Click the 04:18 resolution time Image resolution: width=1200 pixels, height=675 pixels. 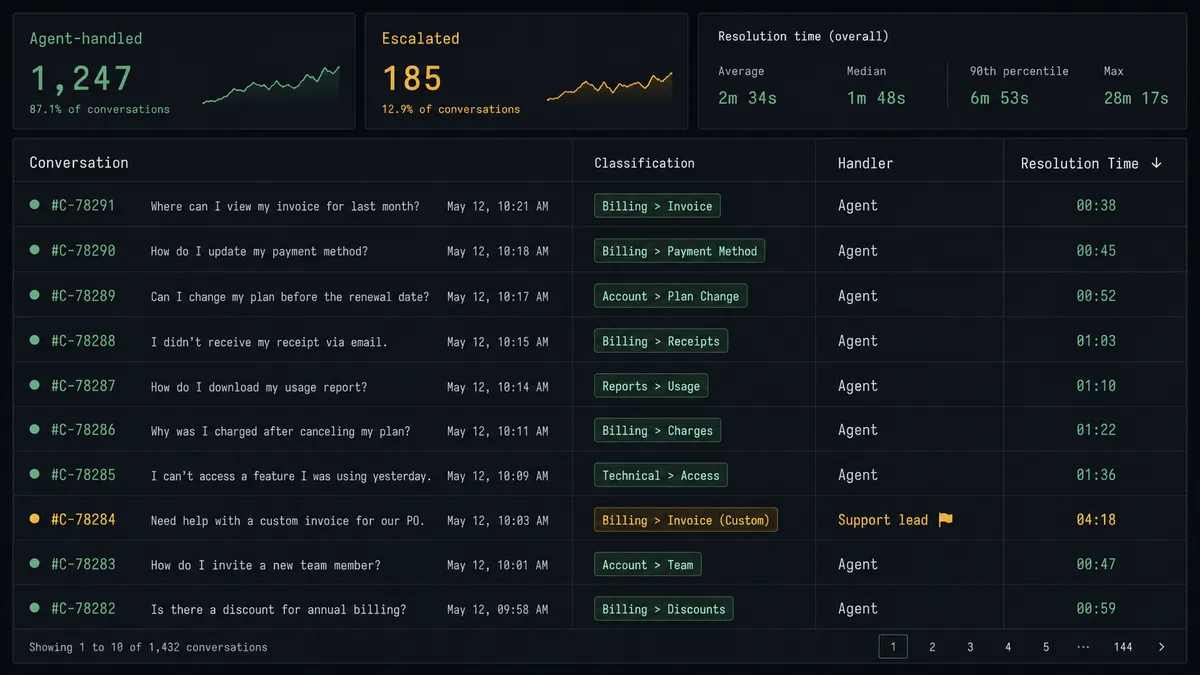(1096, 519)
